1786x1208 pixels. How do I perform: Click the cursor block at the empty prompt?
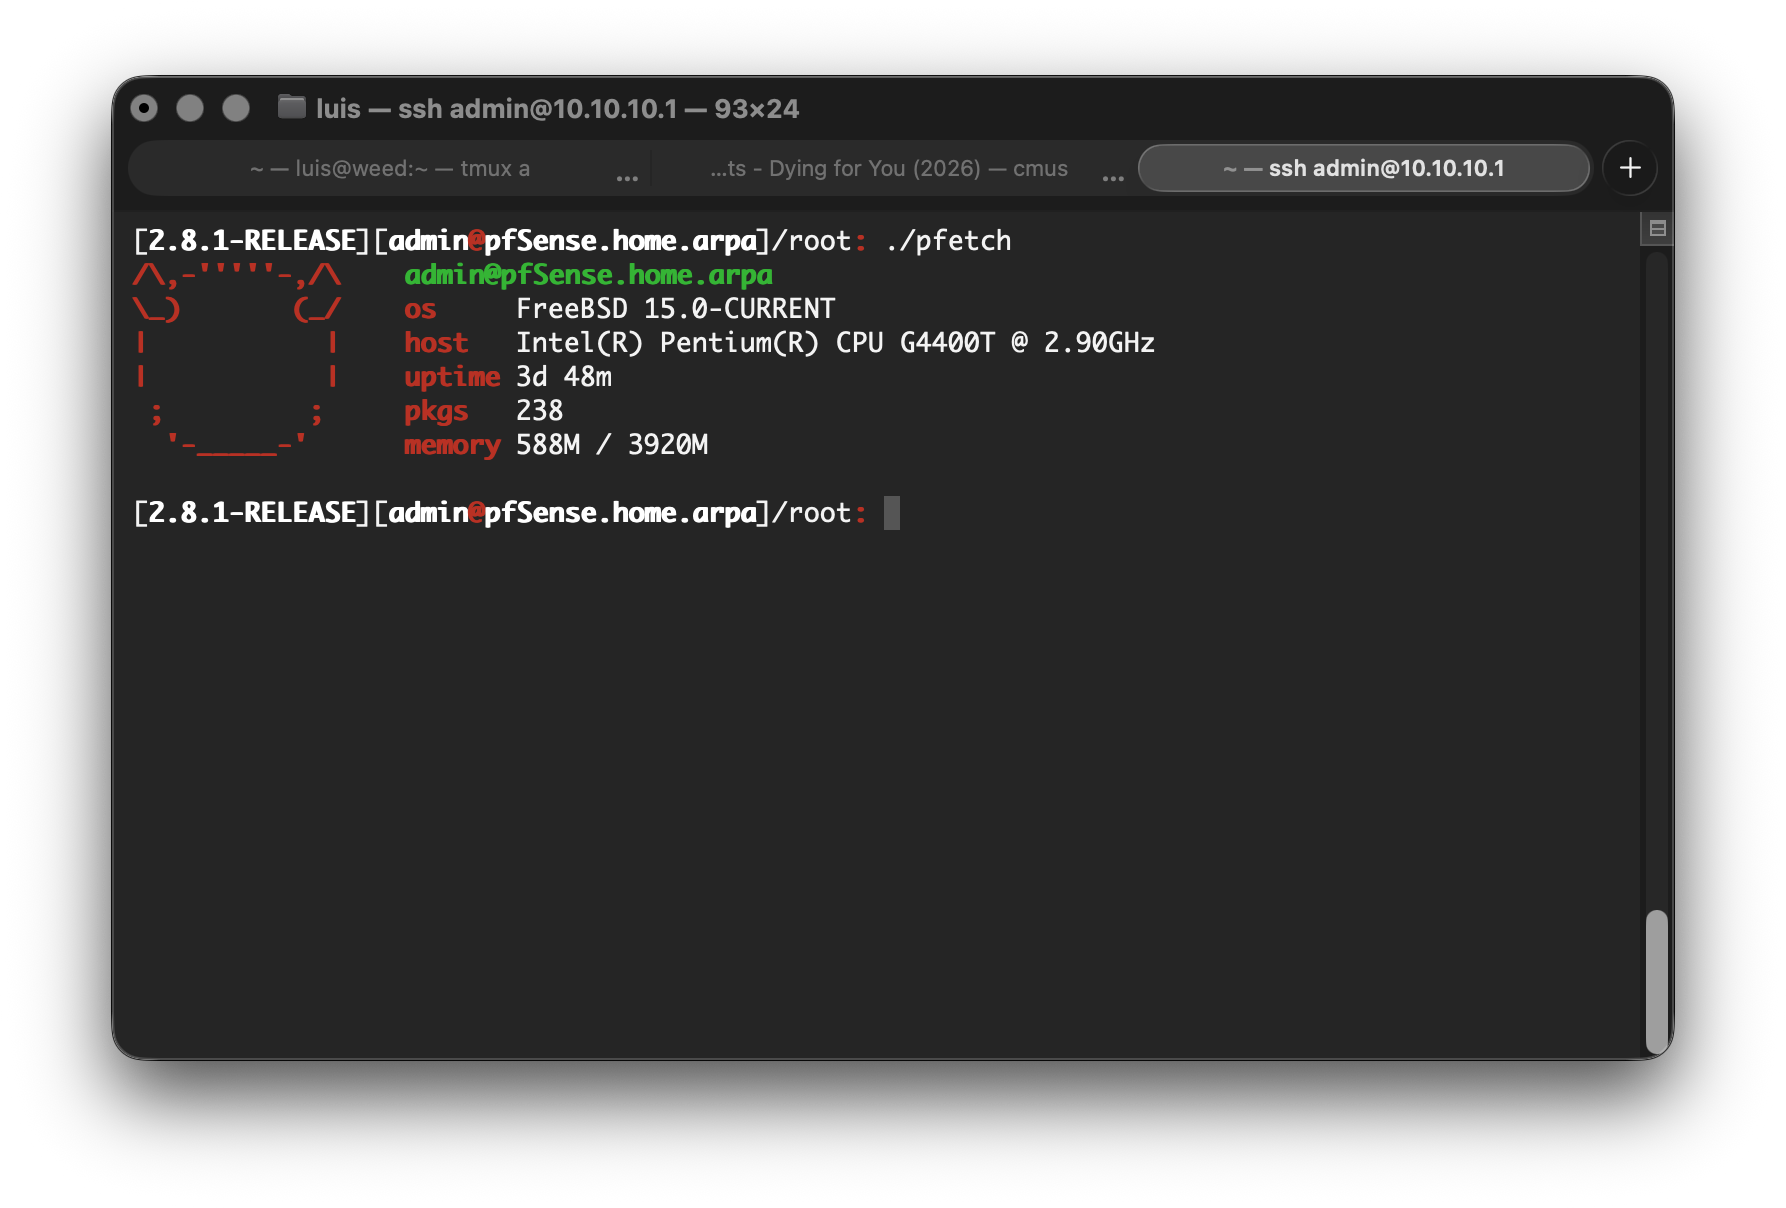pos(892,513)
